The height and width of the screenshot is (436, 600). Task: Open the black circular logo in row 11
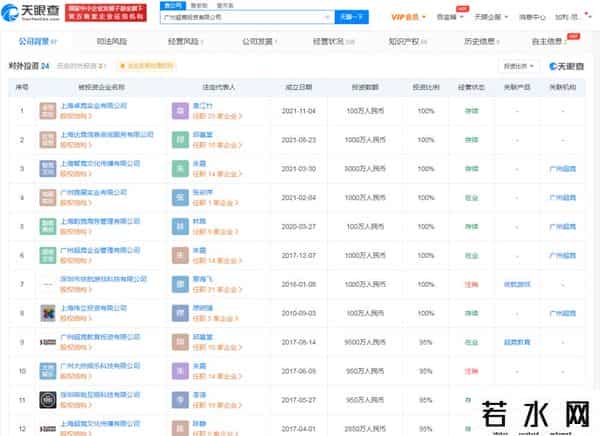(48, 400)
